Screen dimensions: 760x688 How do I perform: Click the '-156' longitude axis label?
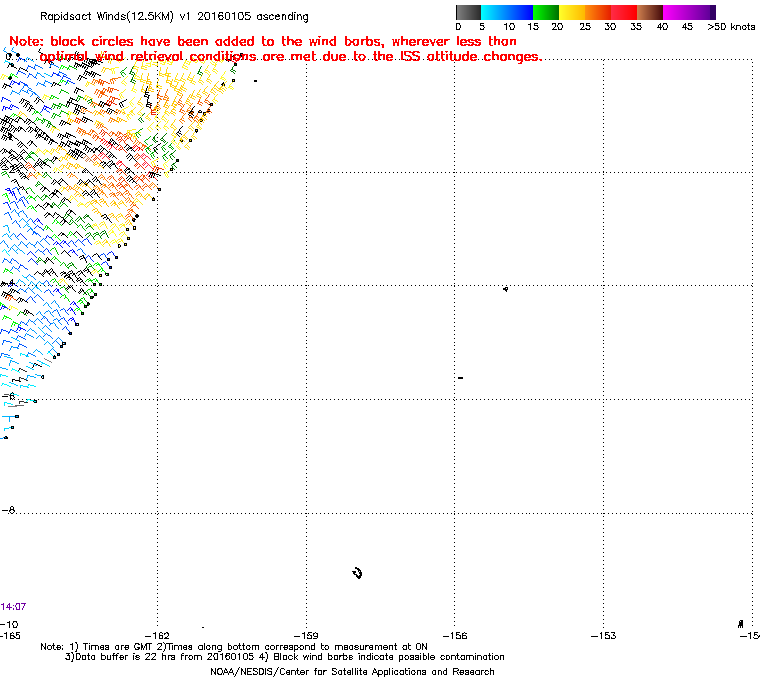(455, 636)
